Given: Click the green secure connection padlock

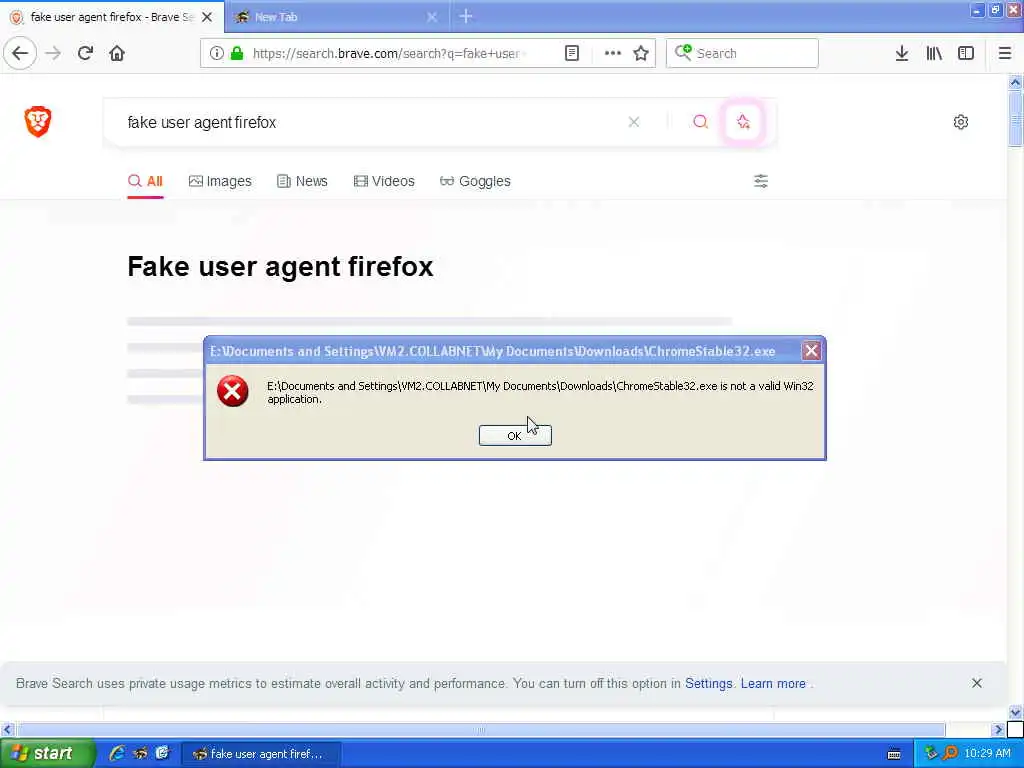Looking at the screenshot, I should coord(236,53).
